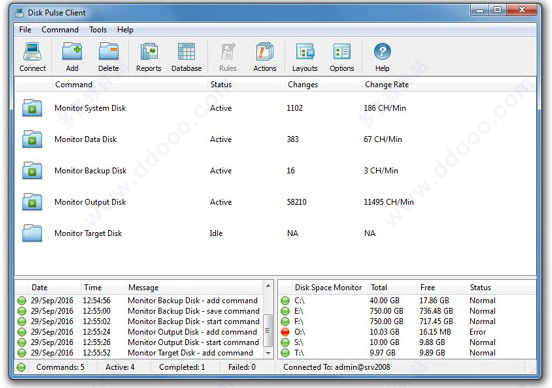Click the red error indicator for O:\
The width and height of the screenshot is (552, 388).
tap(285, 332)
